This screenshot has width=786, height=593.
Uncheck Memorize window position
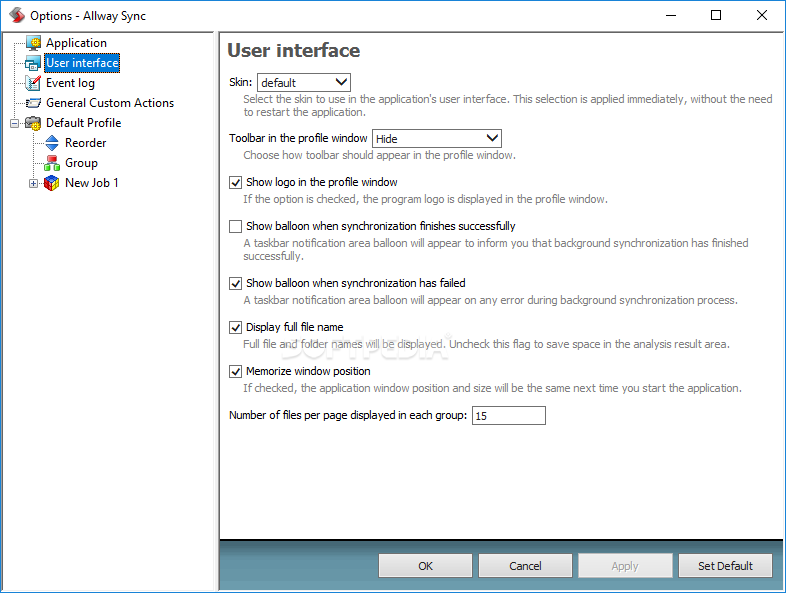(x=236, y=371)
